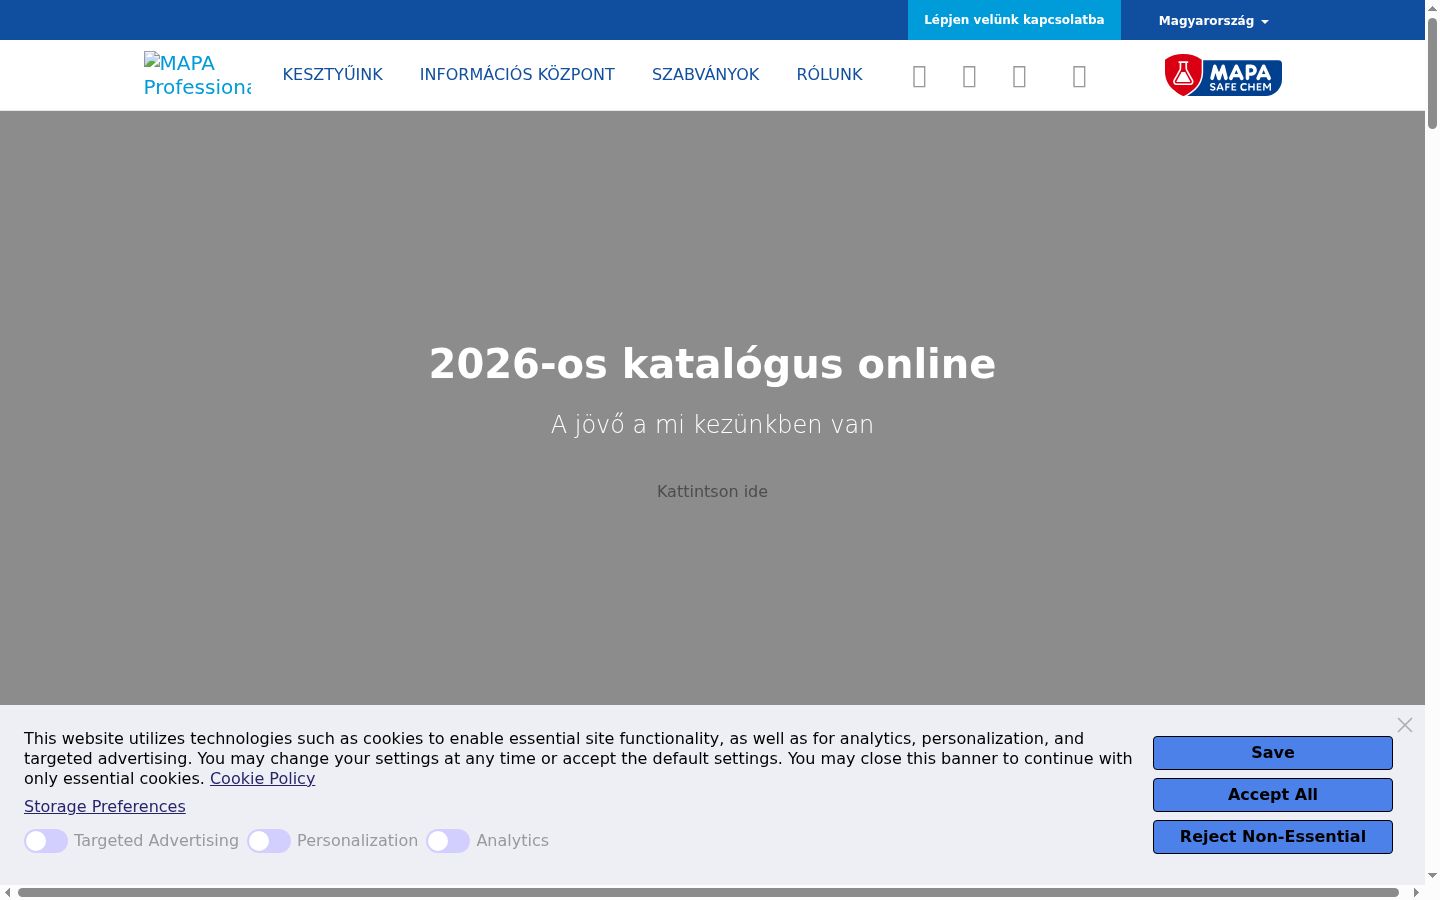Image resolution: width=1440 pixels, height=900 pixels.
Task: Turn on the Analytics switch
Action: click(x=448, y=841)
